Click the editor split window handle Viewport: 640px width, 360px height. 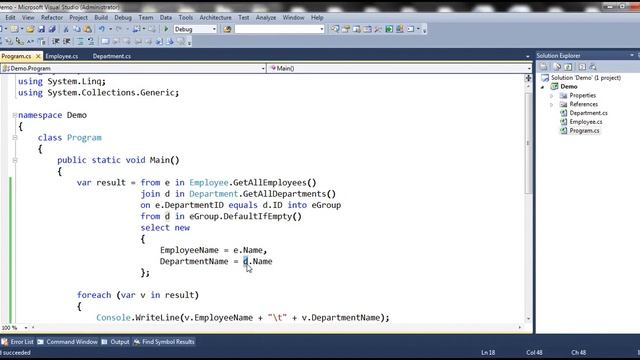coord(528,78)
